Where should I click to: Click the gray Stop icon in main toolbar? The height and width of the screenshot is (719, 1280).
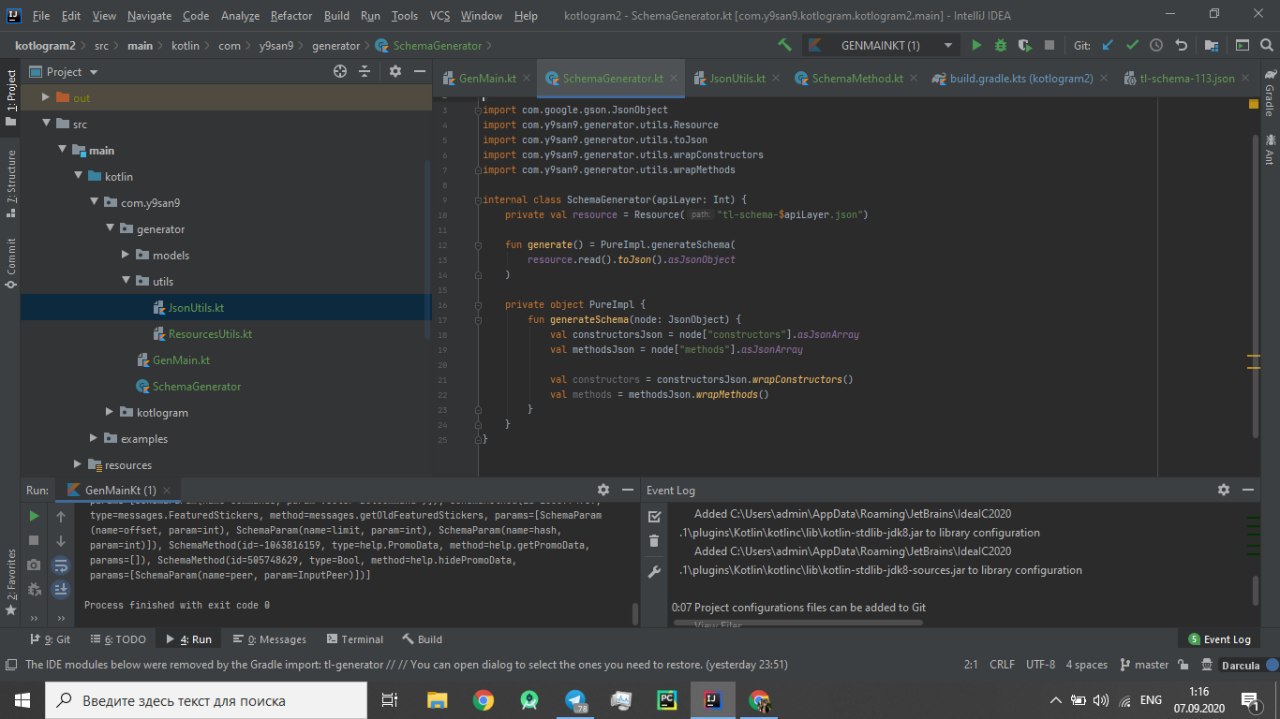1049,45
